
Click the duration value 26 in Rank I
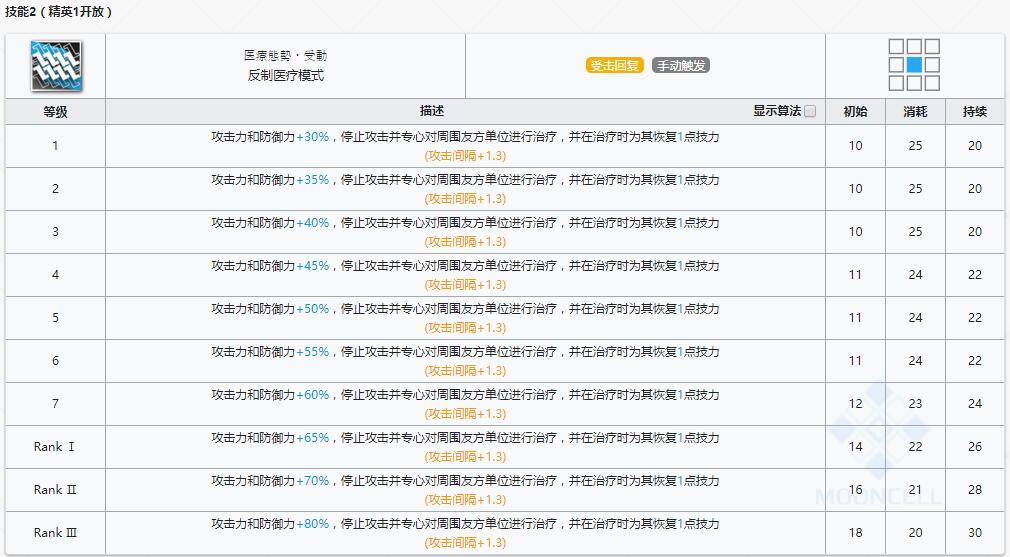point(975,447)
